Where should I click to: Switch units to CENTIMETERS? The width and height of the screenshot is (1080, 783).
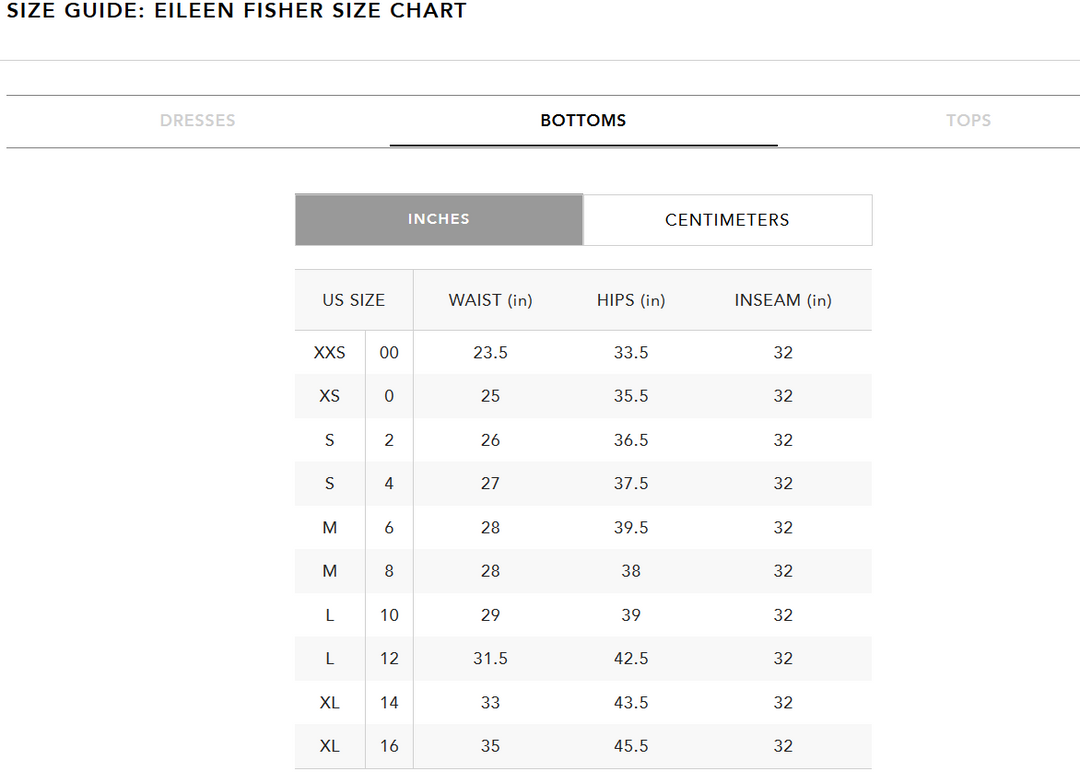(727, 219)
